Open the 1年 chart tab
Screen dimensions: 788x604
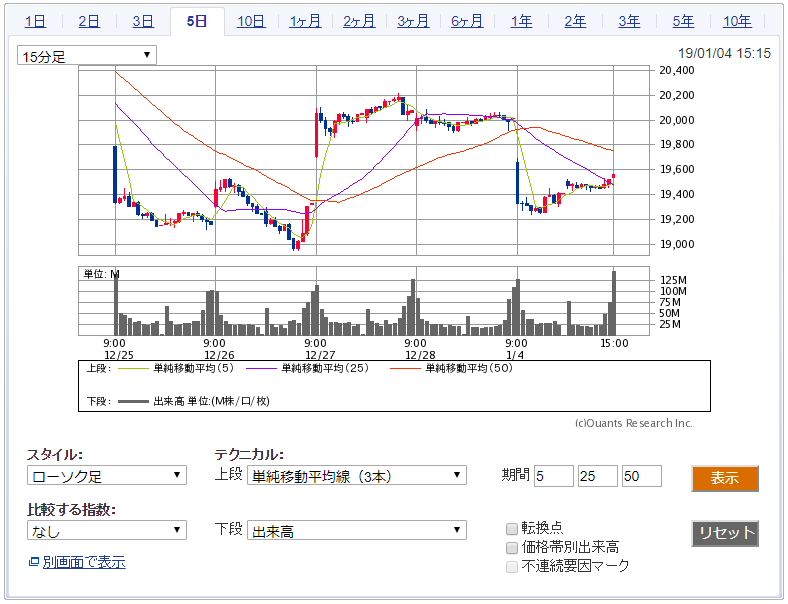(521, 21)
